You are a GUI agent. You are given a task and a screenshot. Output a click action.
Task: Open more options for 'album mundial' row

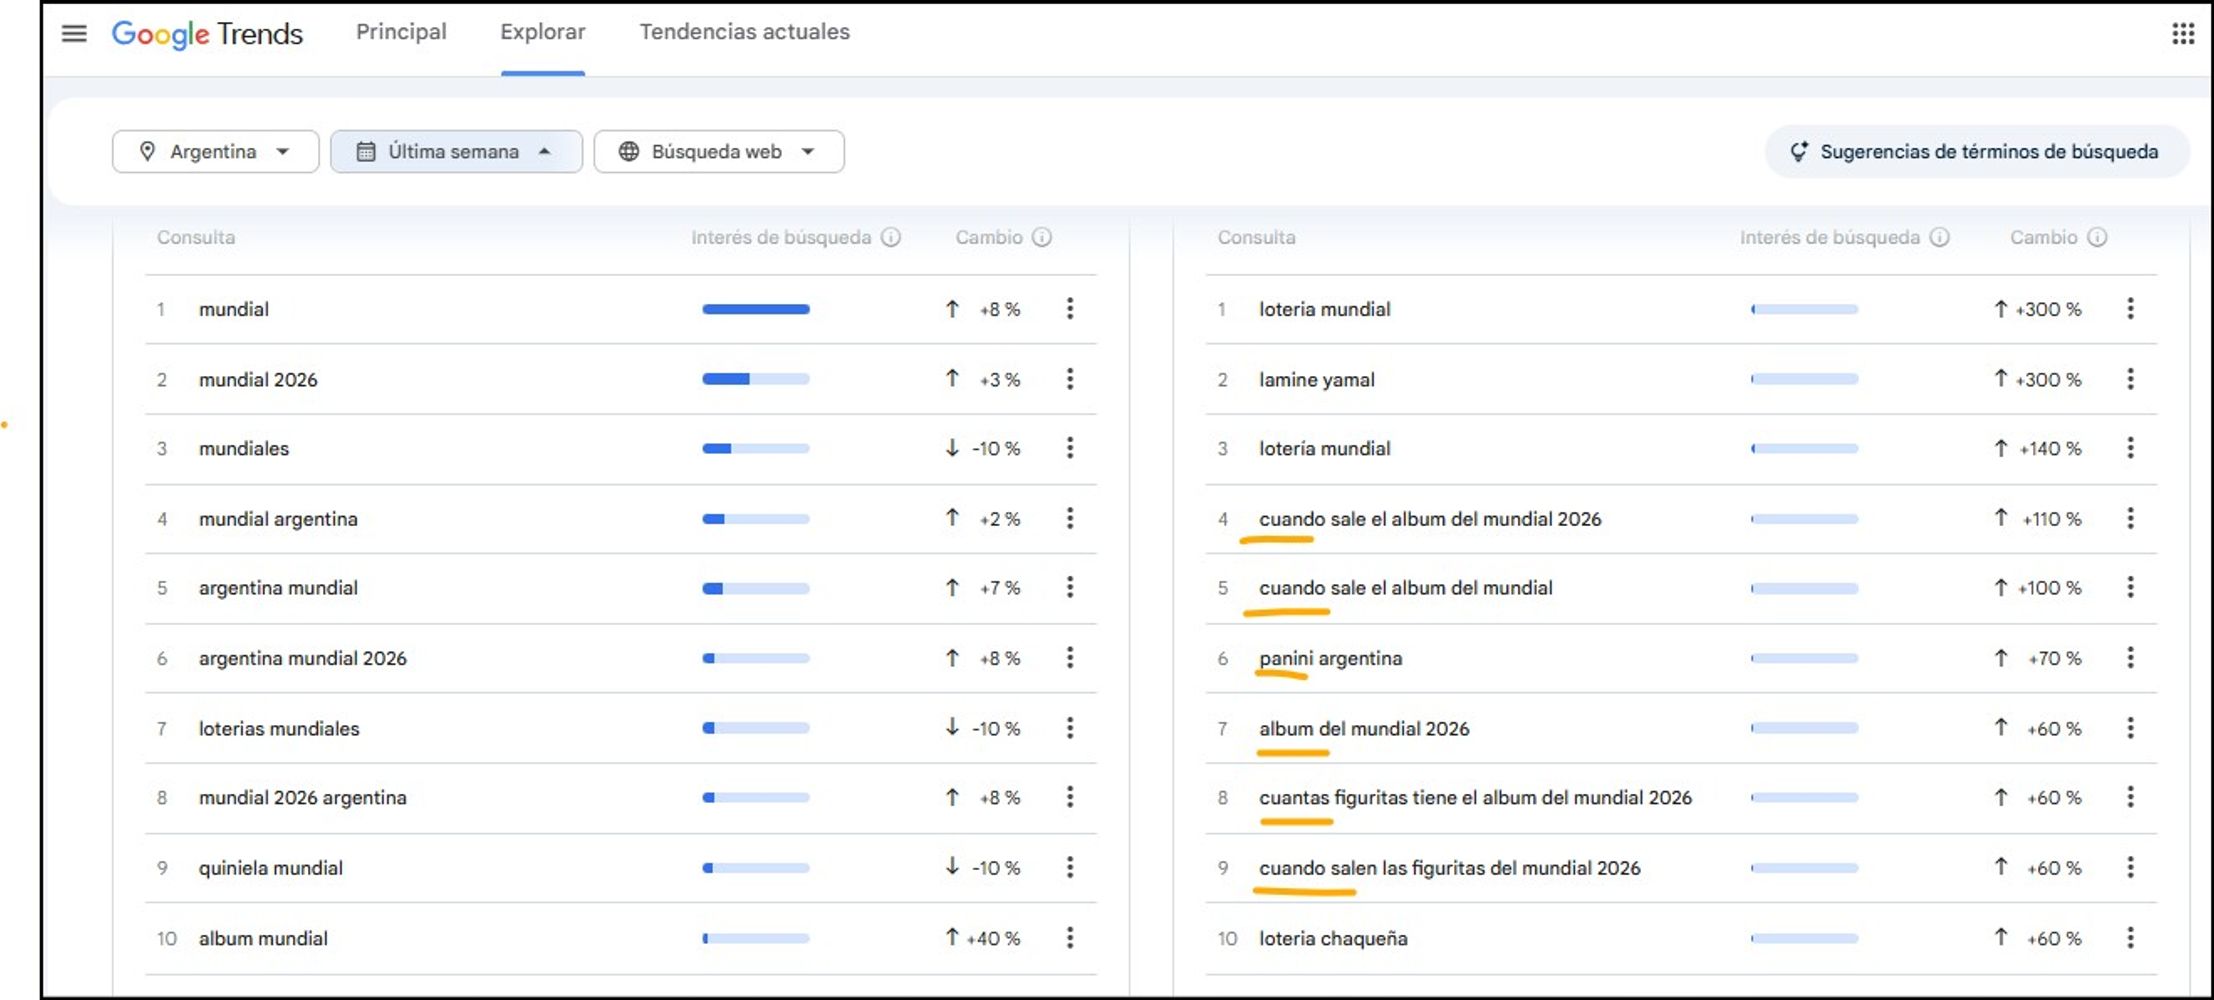tap(1070, 938)
